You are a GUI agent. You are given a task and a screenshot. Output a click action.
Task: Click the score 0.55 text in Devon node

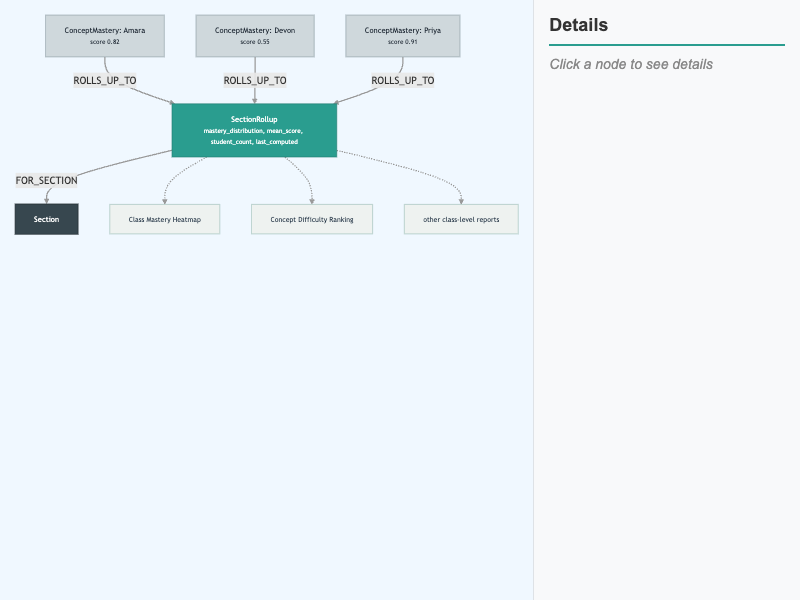click(x=255, y=42)
